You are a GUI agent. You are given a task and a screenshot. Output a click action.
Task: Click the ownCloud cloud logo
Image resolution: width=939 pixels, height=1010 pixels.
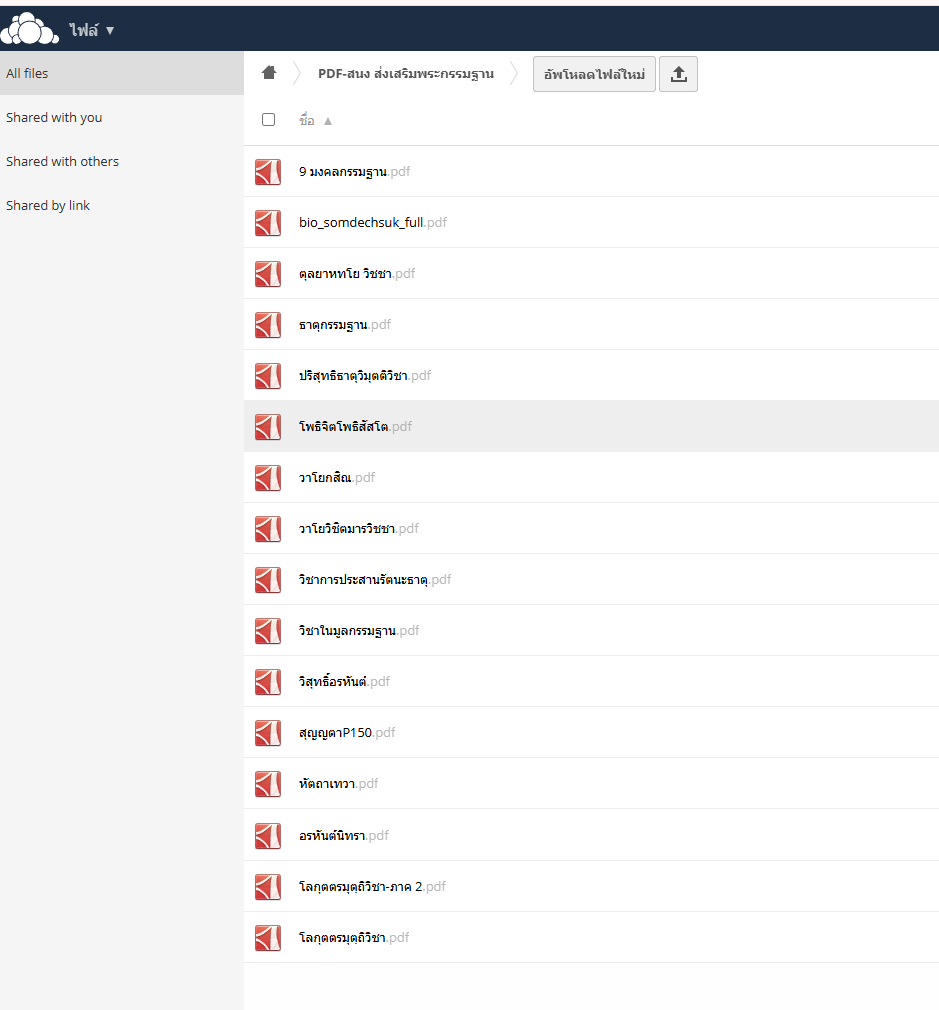point(30,30)
